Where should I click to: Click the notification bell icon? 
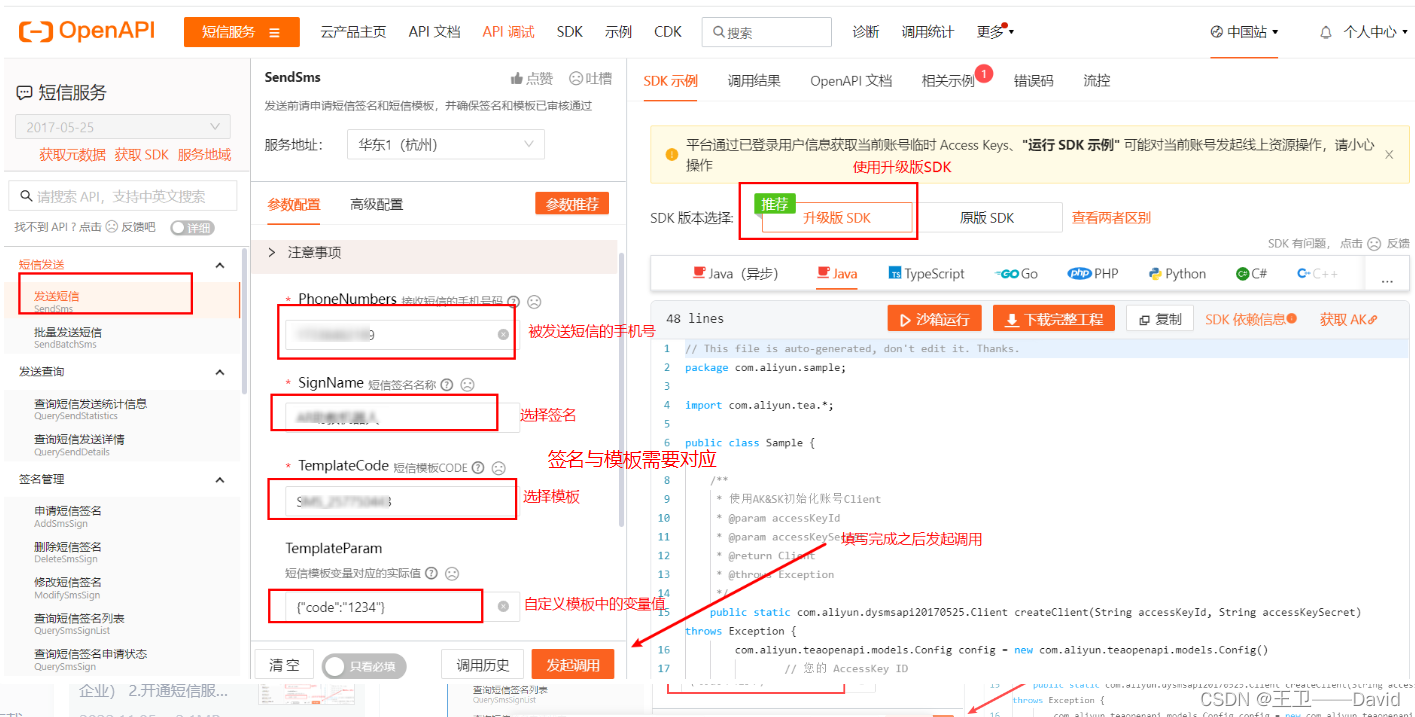point(1326,32)
